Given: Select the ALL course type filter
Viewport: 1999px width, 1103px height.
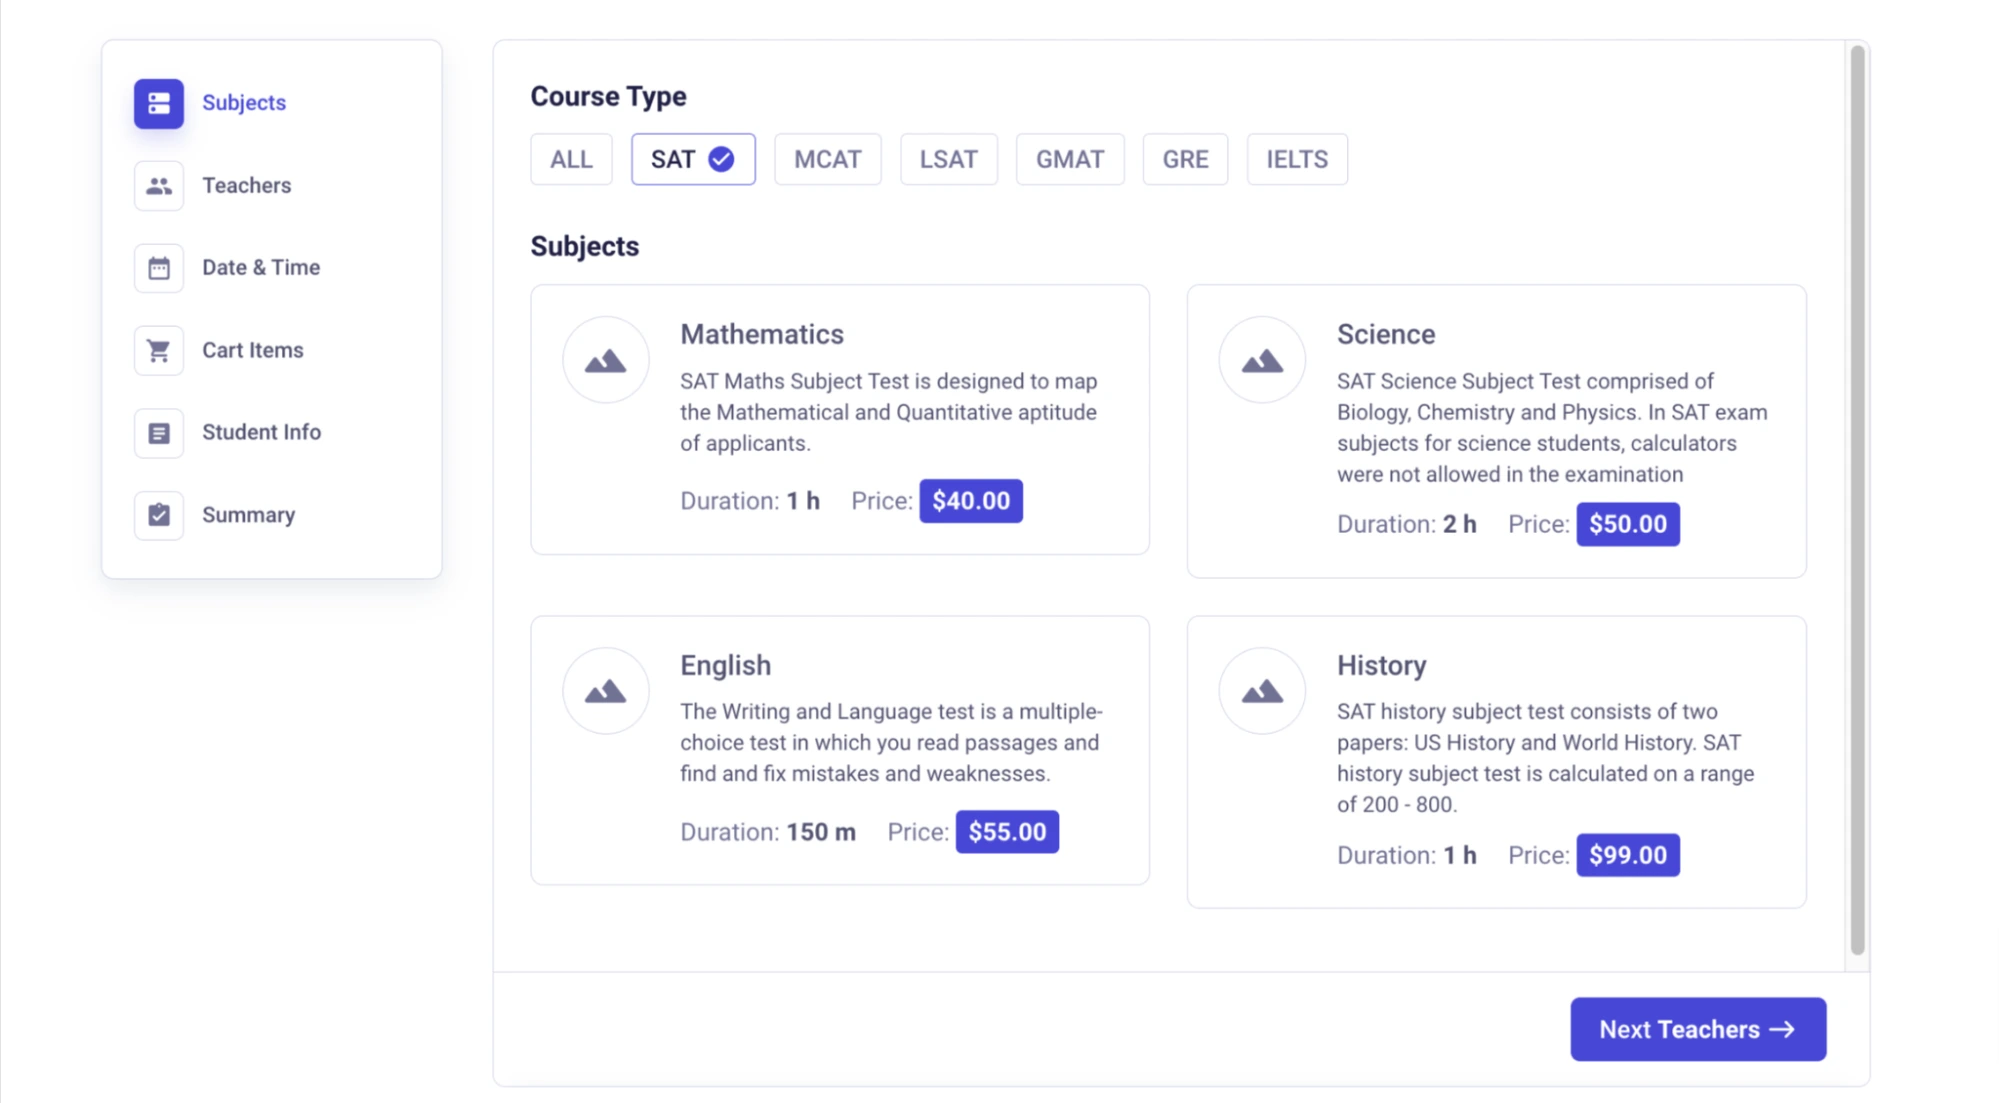Looking at the screenshot, I should pos(571,159).
